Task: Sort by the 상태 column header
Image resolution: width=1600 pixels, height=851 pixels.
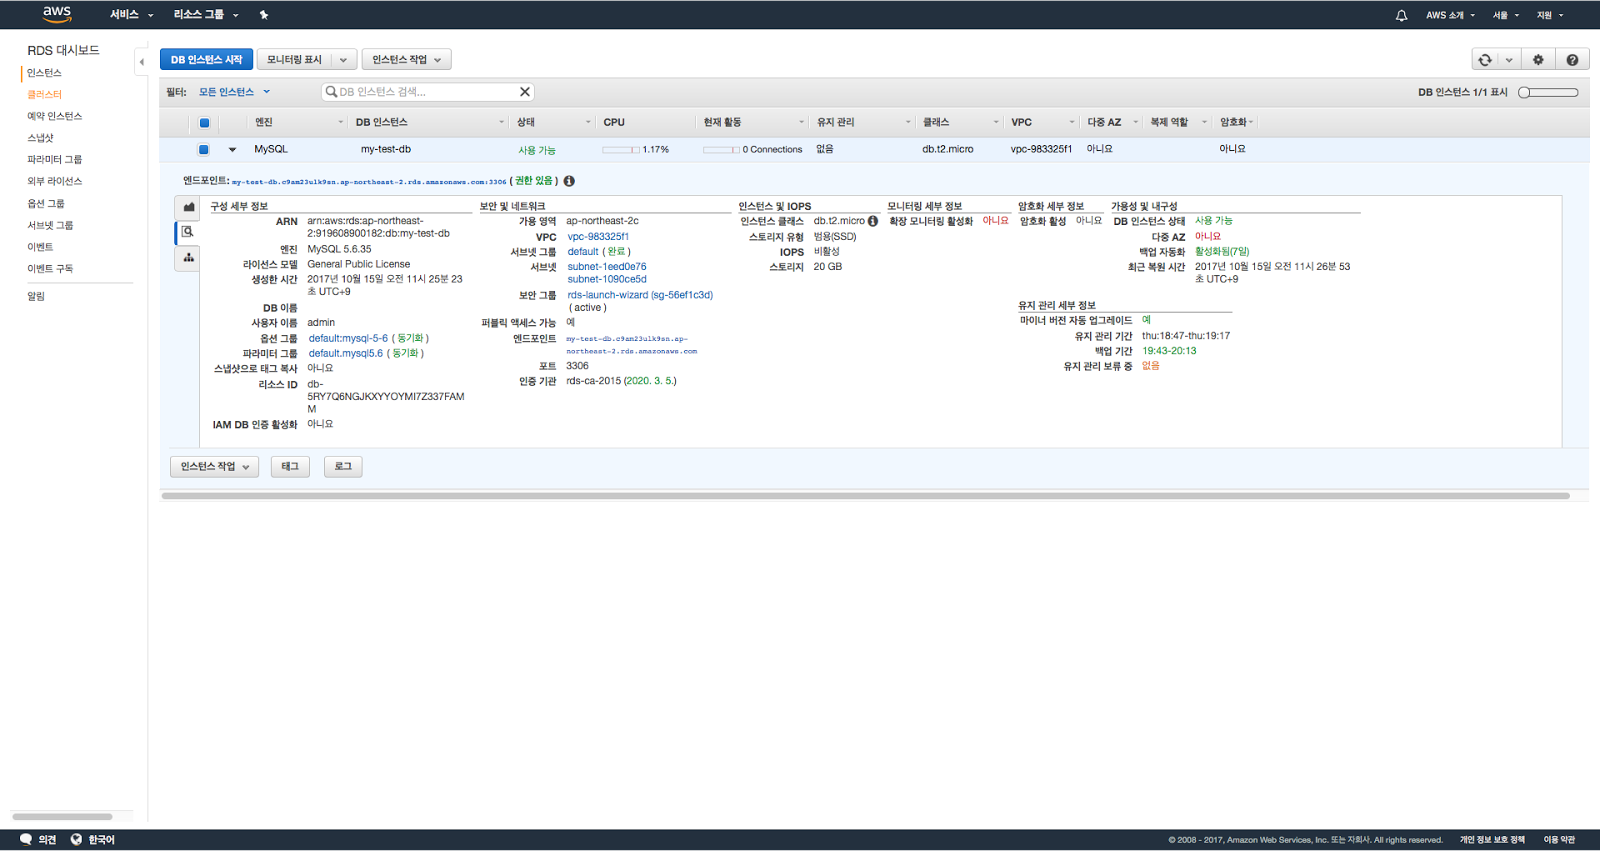Action: pyautogui.click(x=553, y=123)
